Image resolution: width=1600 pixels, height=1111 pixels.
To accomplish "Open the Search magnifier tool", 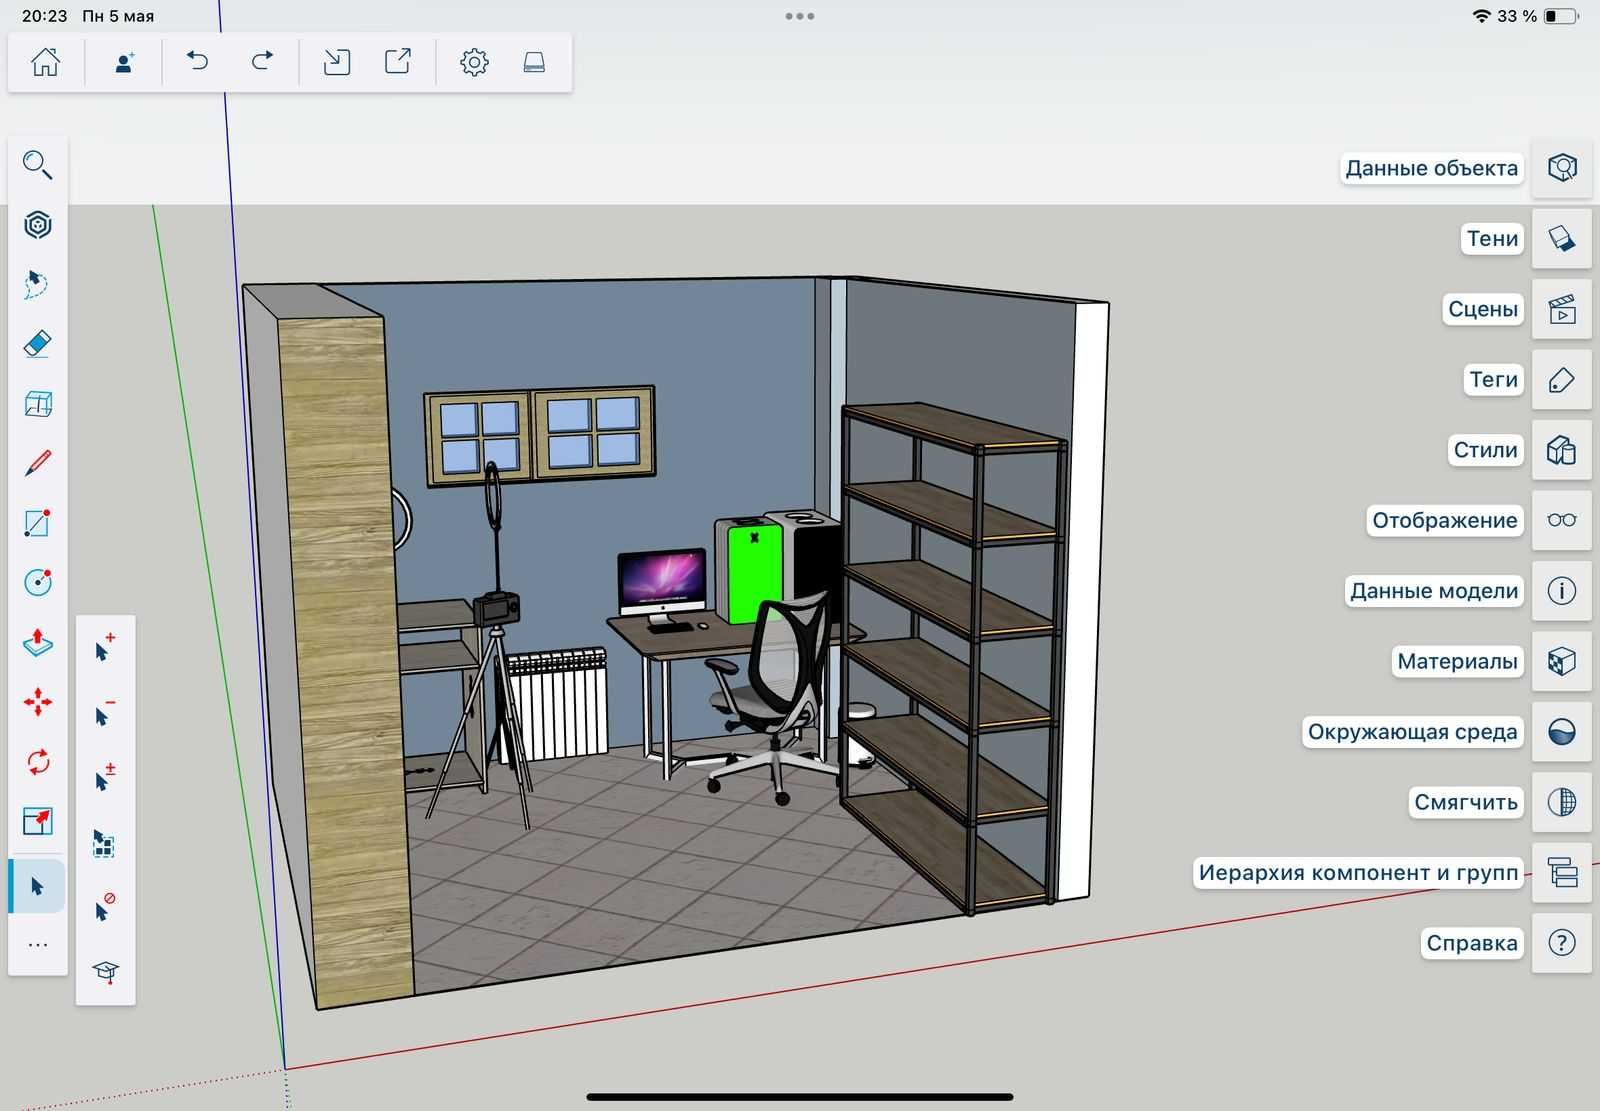I will [x=38, y=165].
